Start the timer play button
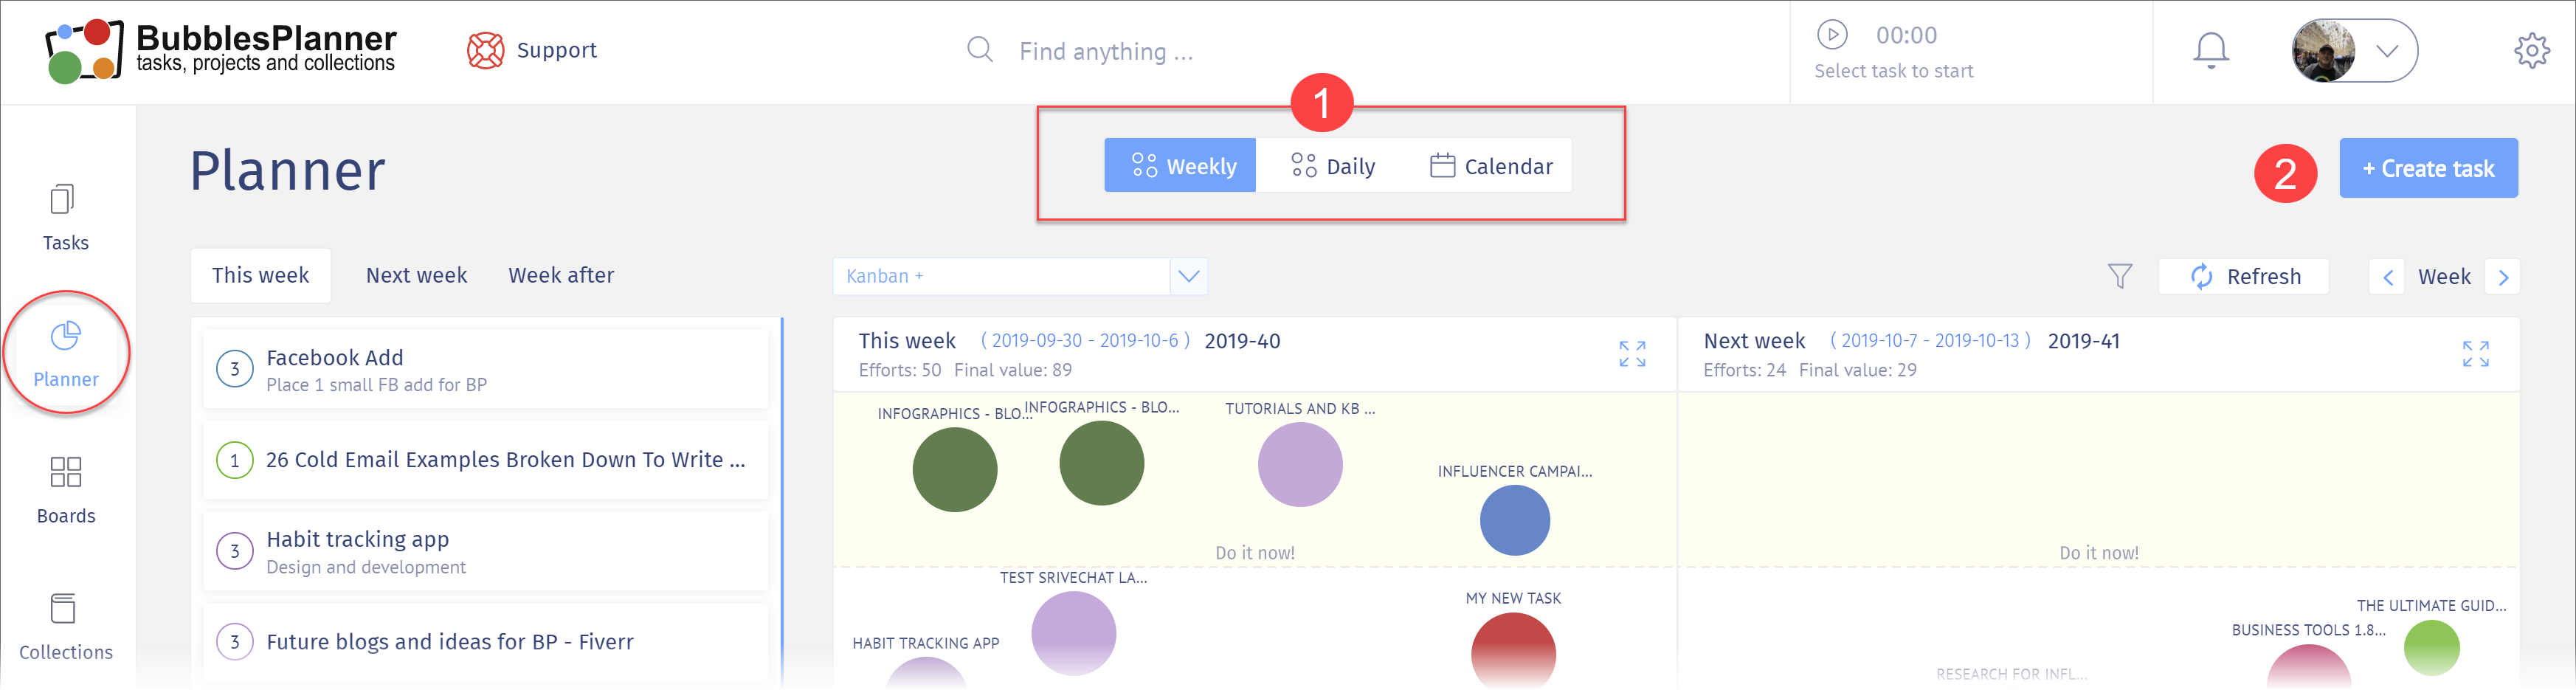The image size is (2576, 690). coord(1831,35)
